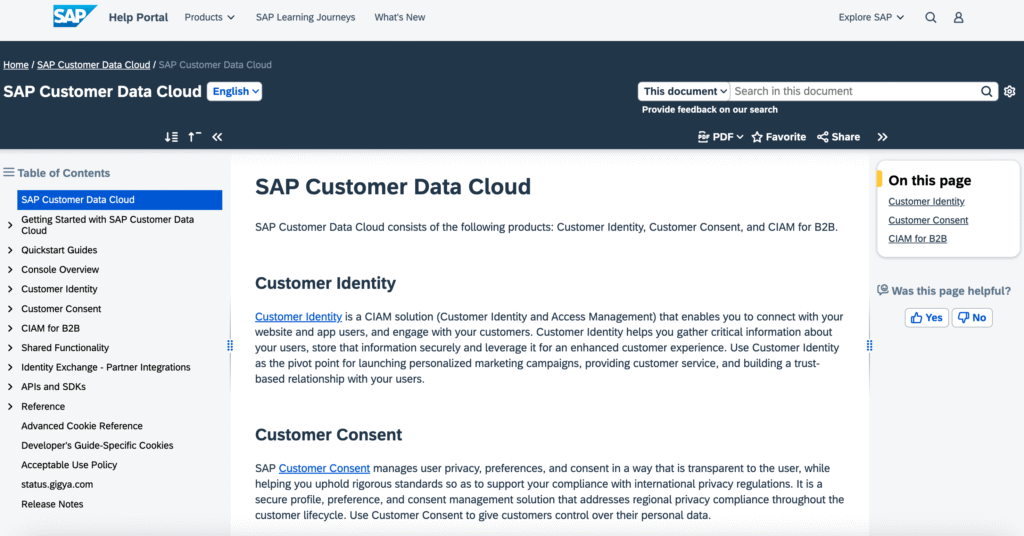1024x536 pixels.
Task: Open 'This document' search scope dropdown
Action: pyautogui.click(x=684, y=91)
